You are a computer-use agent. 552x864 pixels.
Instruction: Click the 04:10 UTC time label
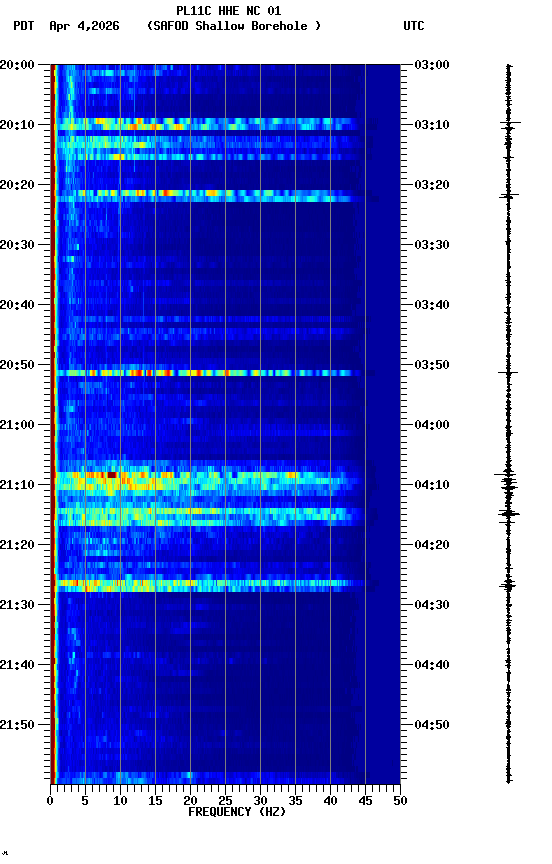[432, 485]
